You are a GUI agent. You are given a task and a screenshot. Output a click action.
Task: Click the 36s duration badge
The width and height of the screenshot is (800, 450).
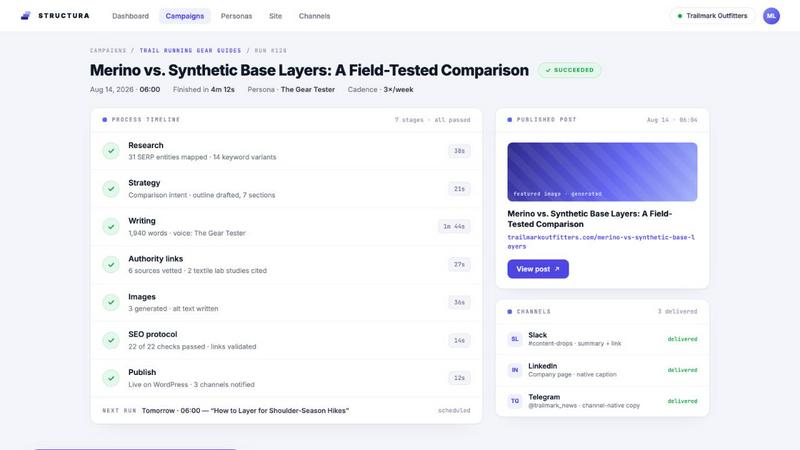coord(459,302)
